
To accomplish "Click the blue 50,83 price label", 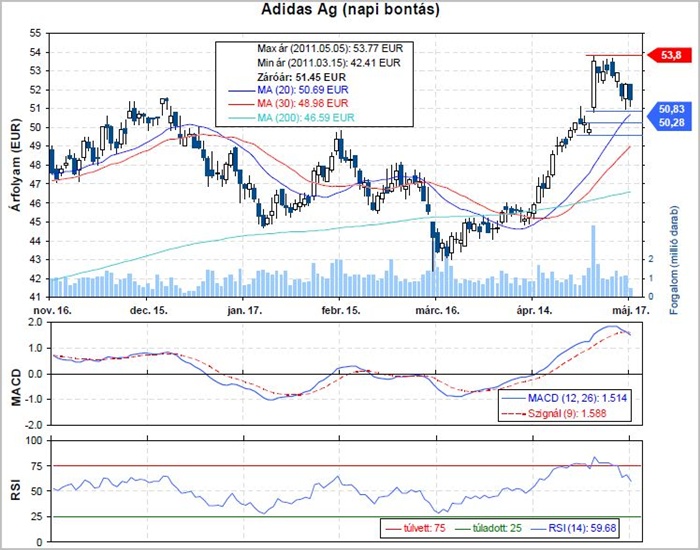I will tap(671, 109).
